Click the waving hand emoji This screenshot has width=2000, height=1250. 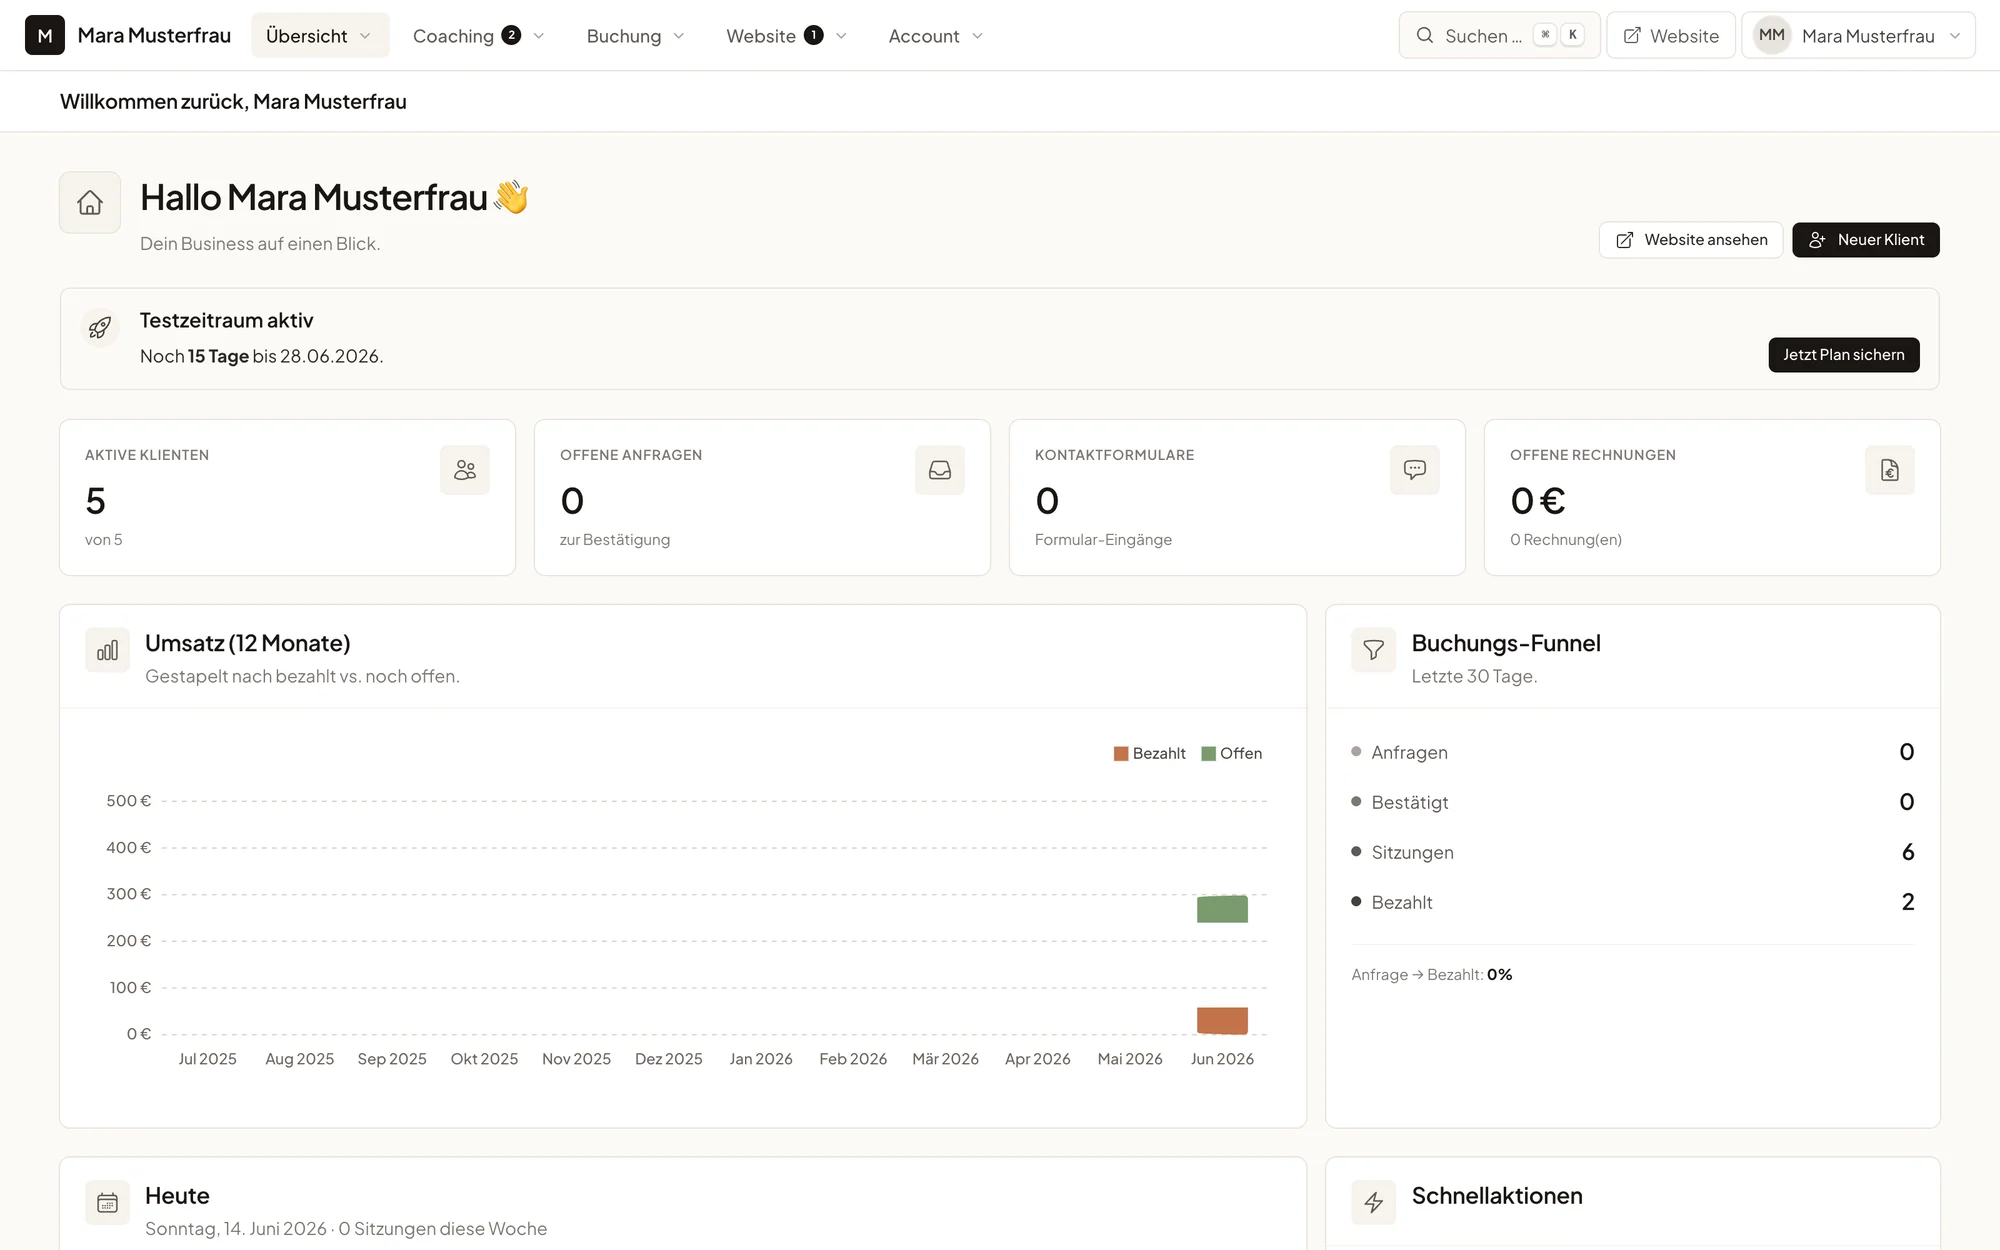(x=511, y=197)
